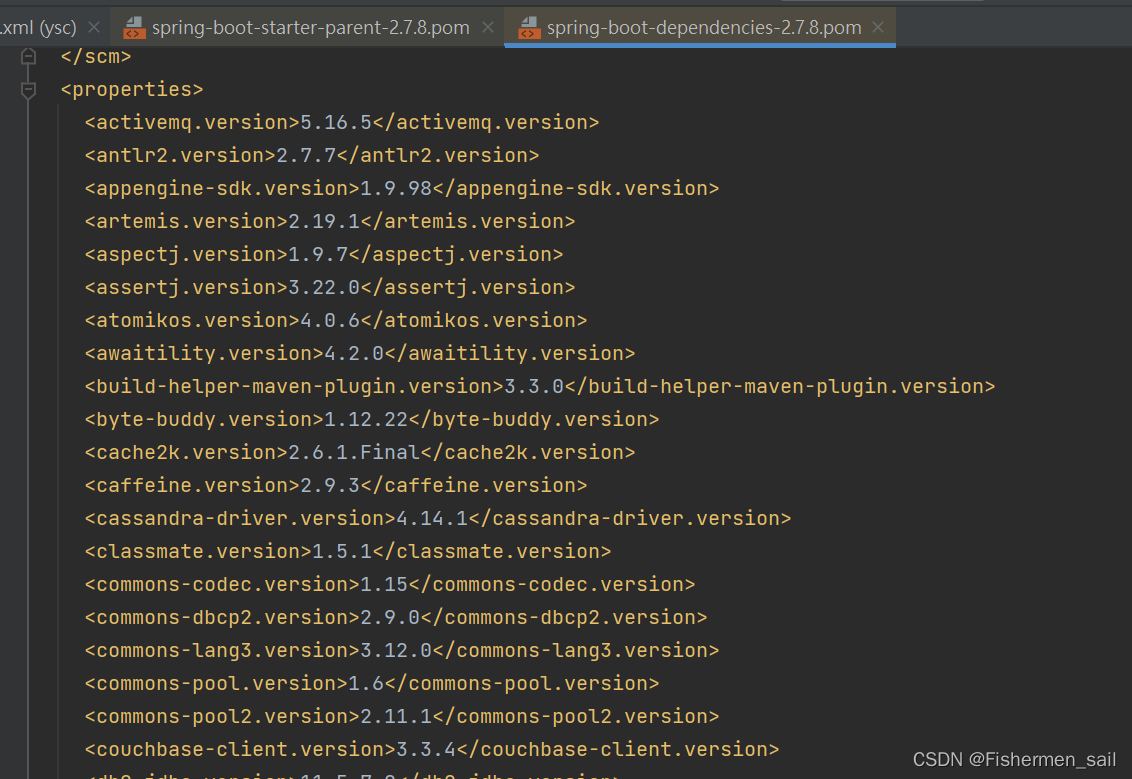This screenshot has width=1132, height=779.
Task: Click atomikos.version value 4.0.6
Action: click(x=330, y=321)
